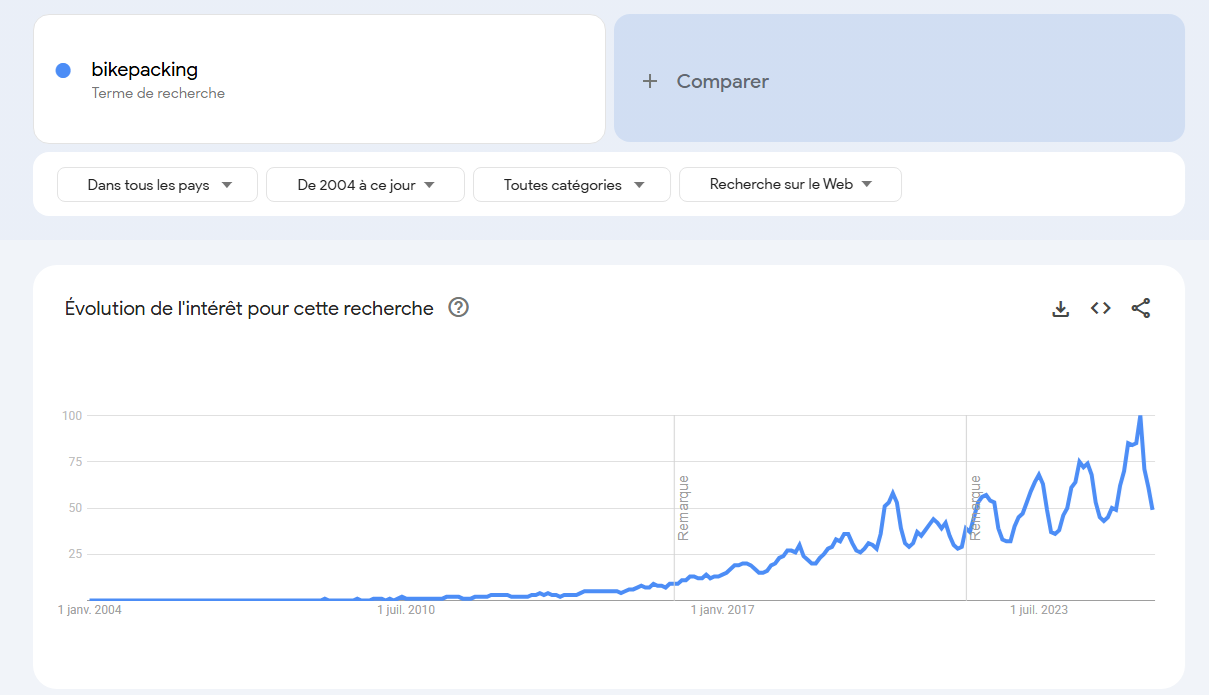Open the help question mark icon
This screenshot has width=1209, height=695.
pyautogui.click(x=459, y=308)
